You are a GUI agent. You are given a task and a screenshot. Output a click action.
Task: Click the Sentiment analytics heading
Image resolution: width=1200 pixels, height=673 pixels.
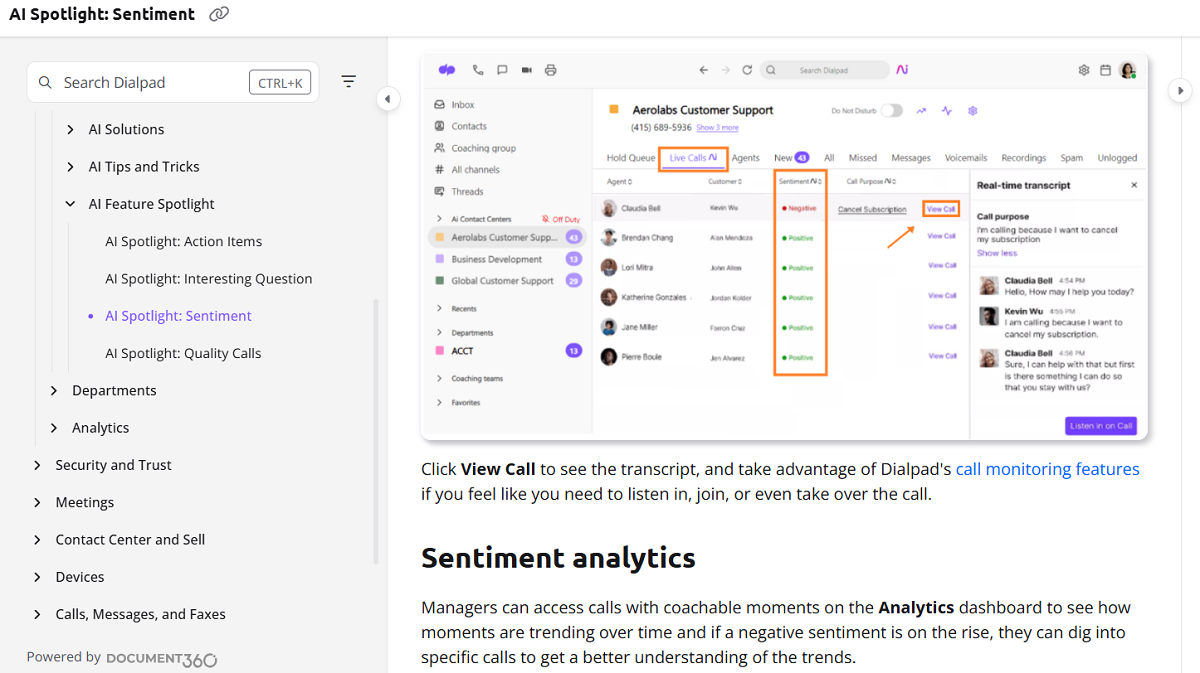(558, 558)
